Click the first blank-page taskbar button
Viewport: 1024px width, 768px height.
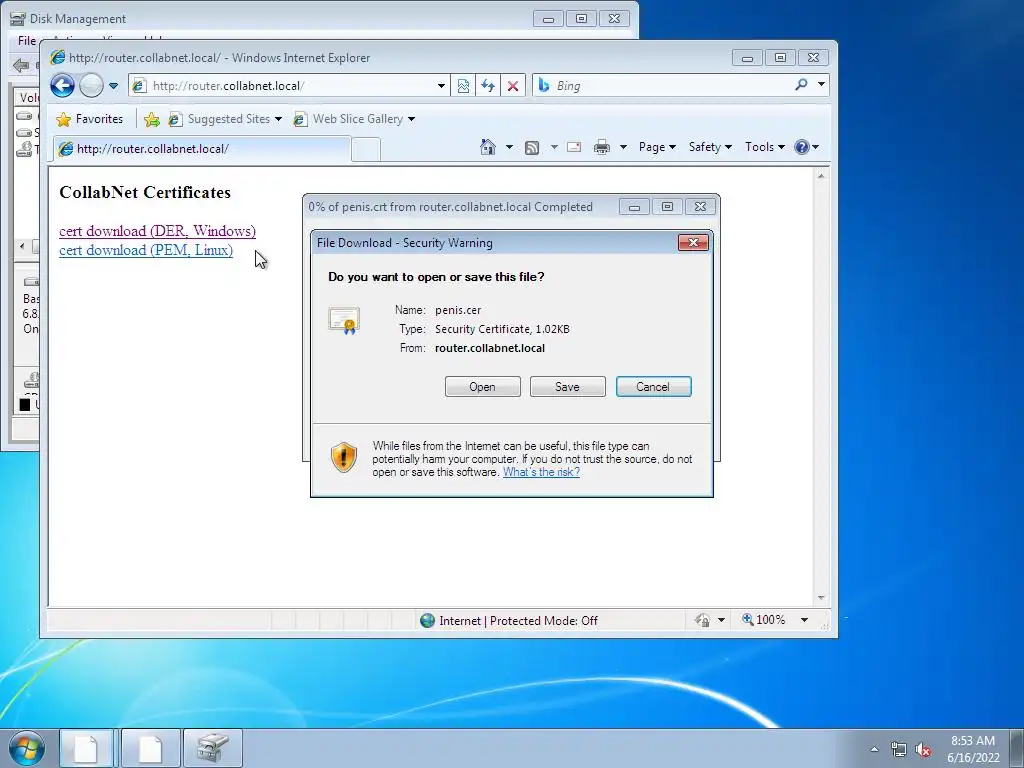click(86, 748)
